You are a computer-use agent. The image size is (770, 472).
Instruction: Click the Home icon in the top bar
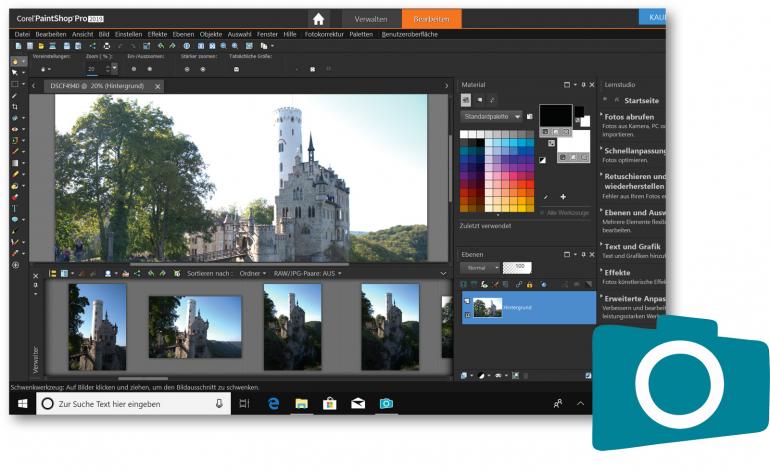pos(318,19)
